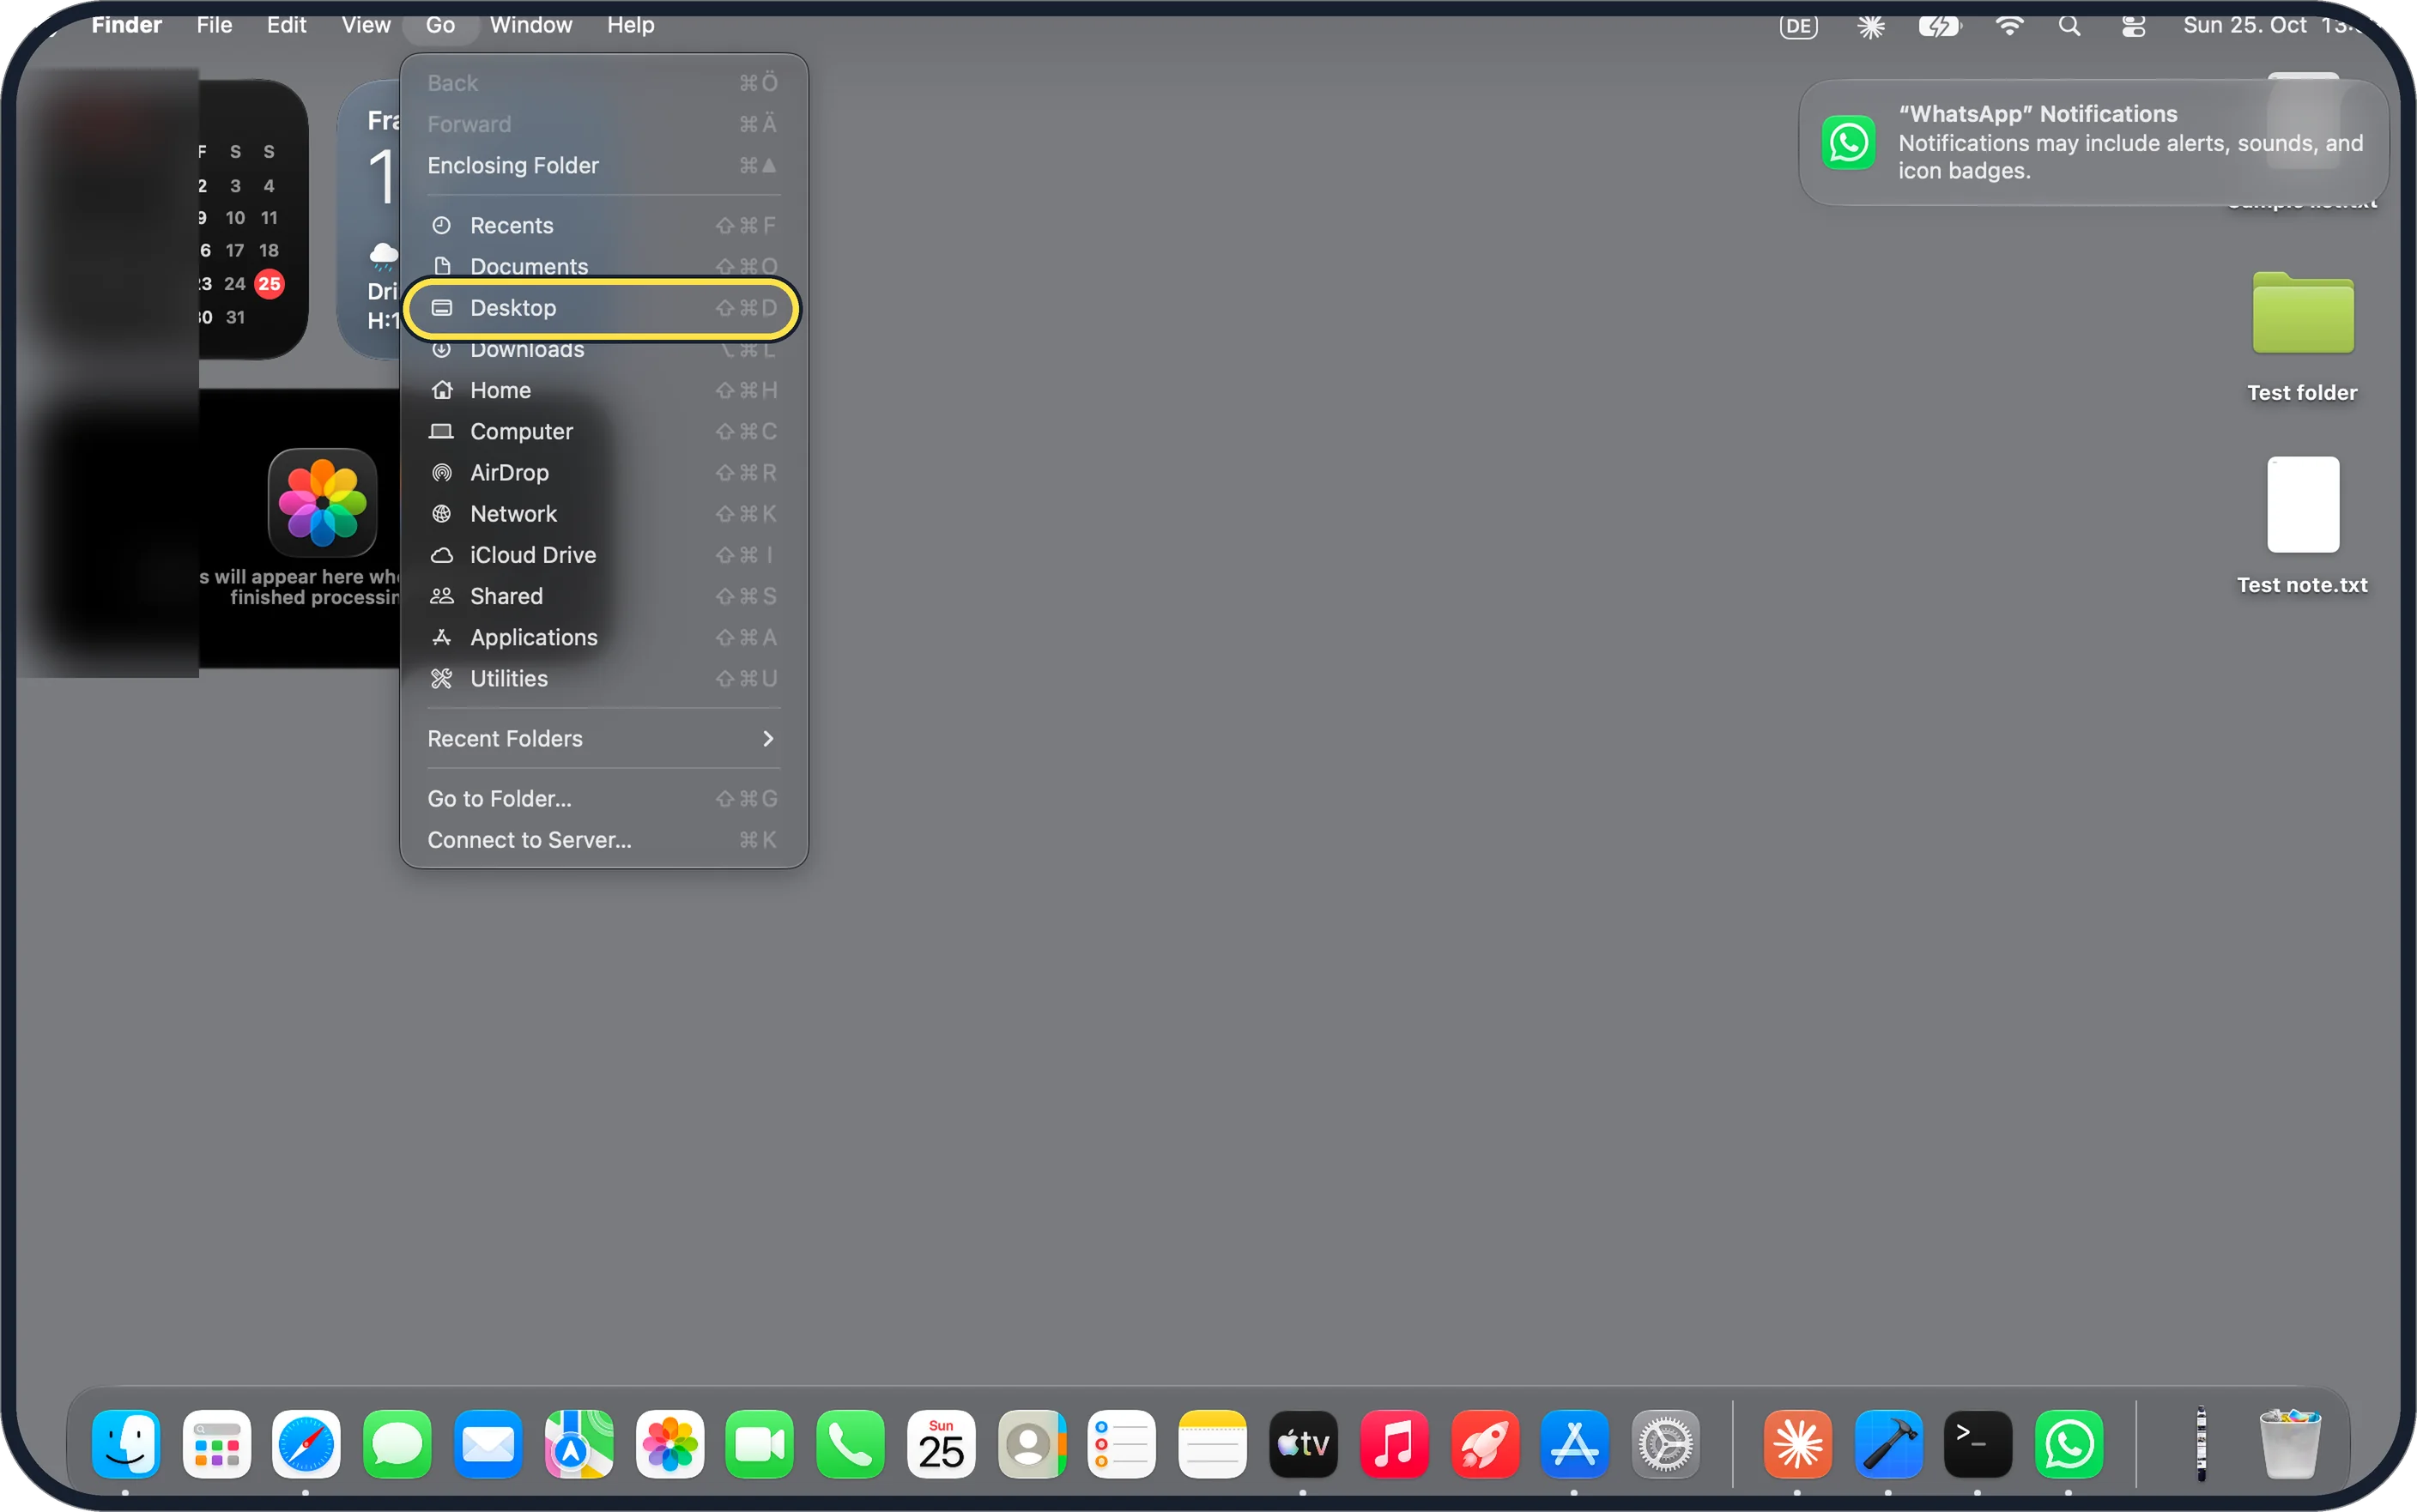Select Enclosing Folder menu item
Screen dimensions: 2417x1512
(603, 165)
